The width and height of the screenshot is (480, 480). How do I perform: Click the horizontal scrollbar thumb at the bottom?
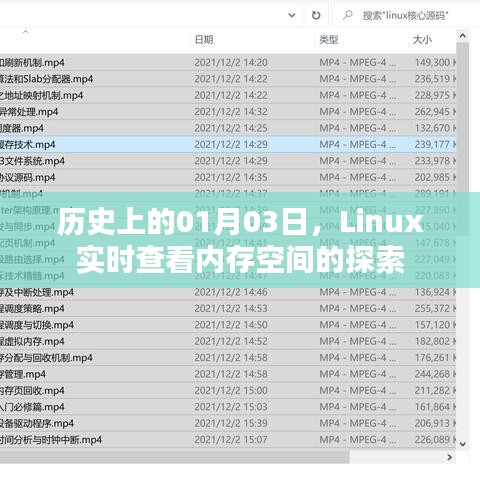(x=174, y=457)
